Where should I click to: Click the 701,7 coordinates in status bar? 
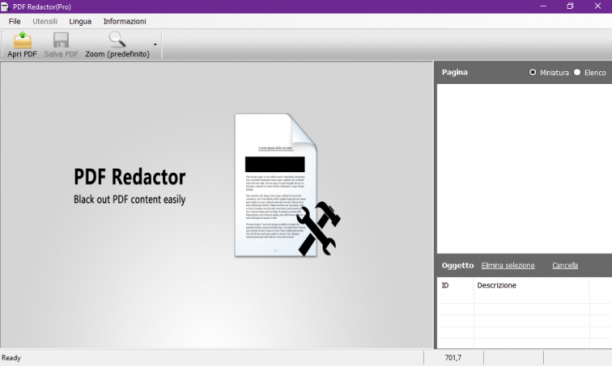point(453,358)
